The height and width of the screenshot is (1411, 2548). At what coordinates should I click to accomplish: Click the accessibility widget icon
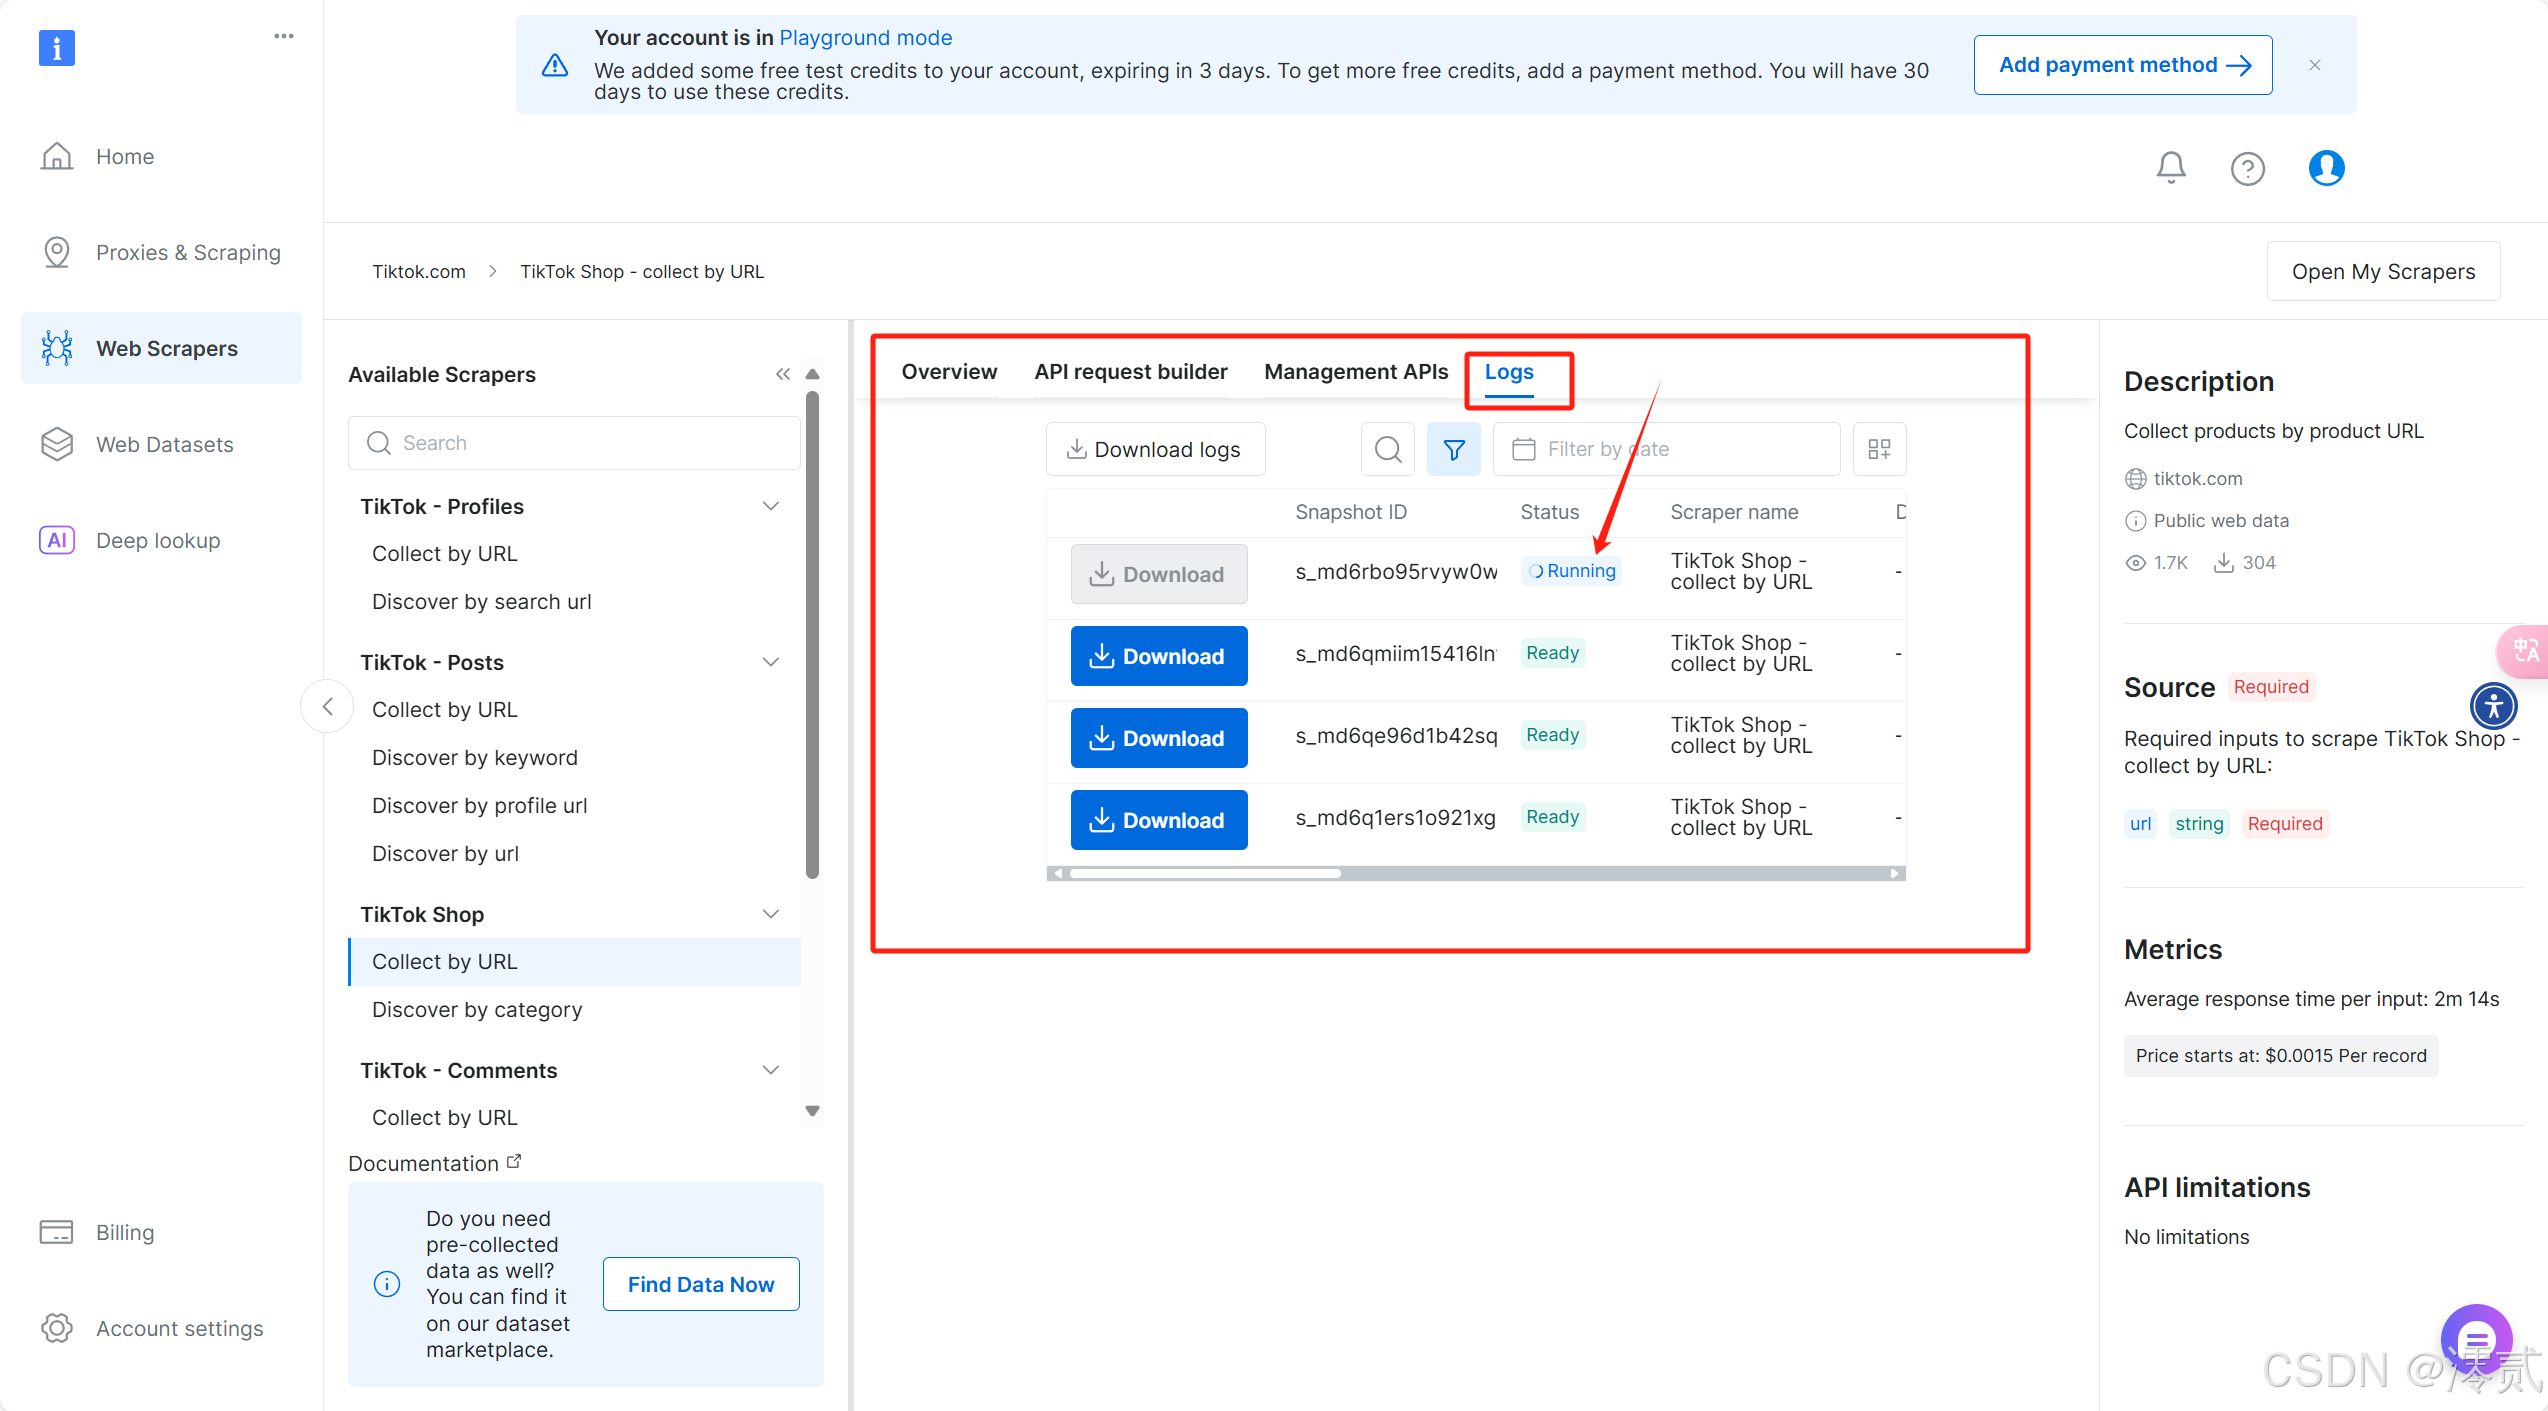pos(2494,706)
